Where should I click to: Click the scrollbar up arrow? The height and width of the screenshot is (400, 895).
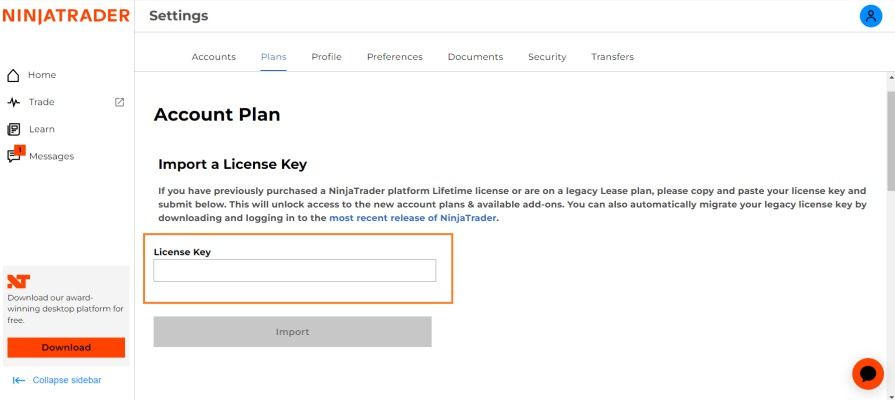tap(891, 77)
